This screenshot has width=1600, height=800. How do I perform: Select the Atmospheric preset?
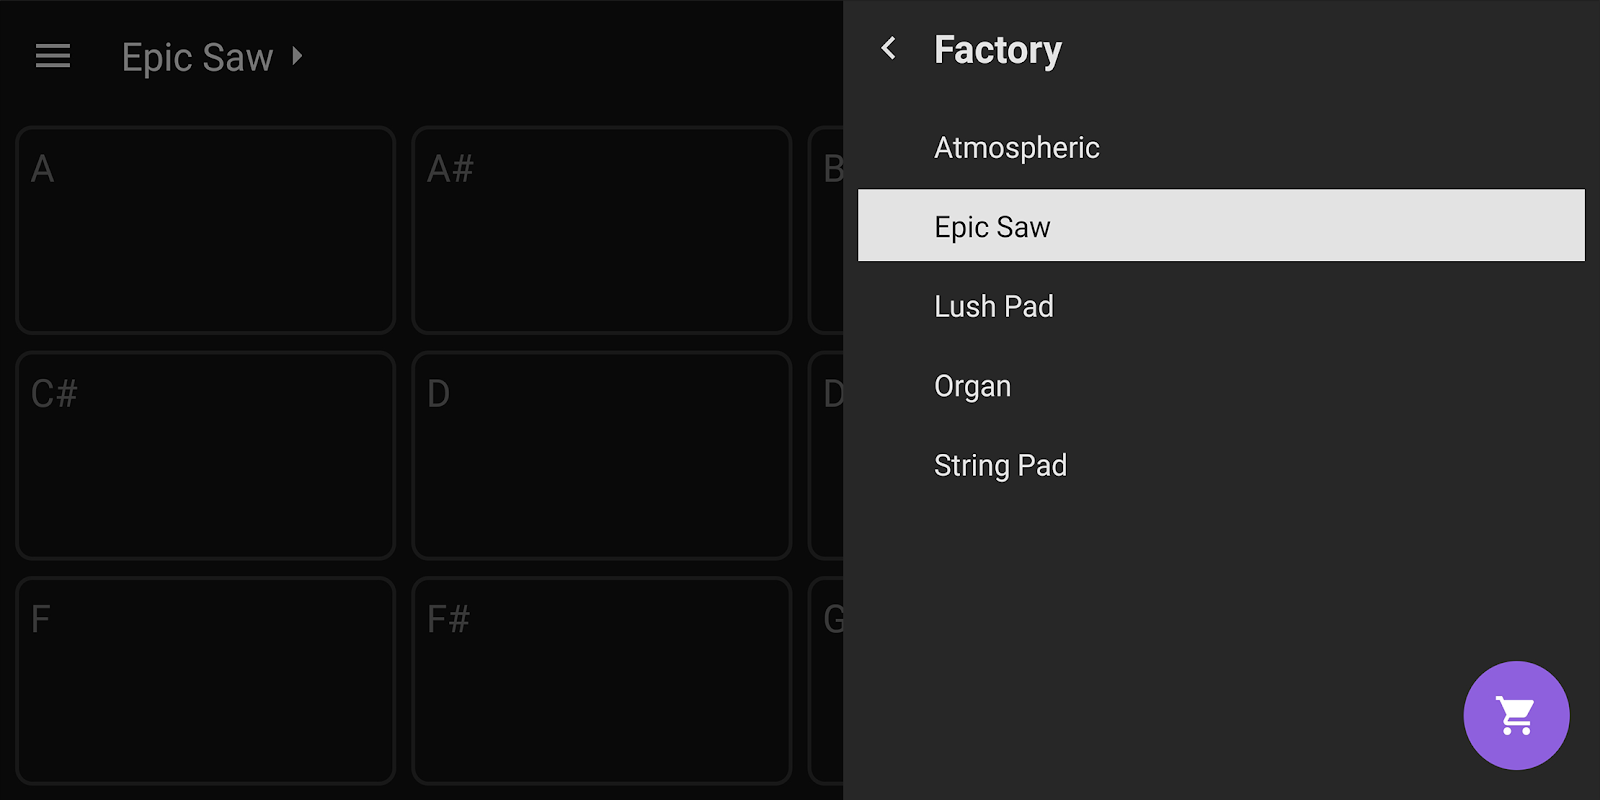tap(1016, 148)
